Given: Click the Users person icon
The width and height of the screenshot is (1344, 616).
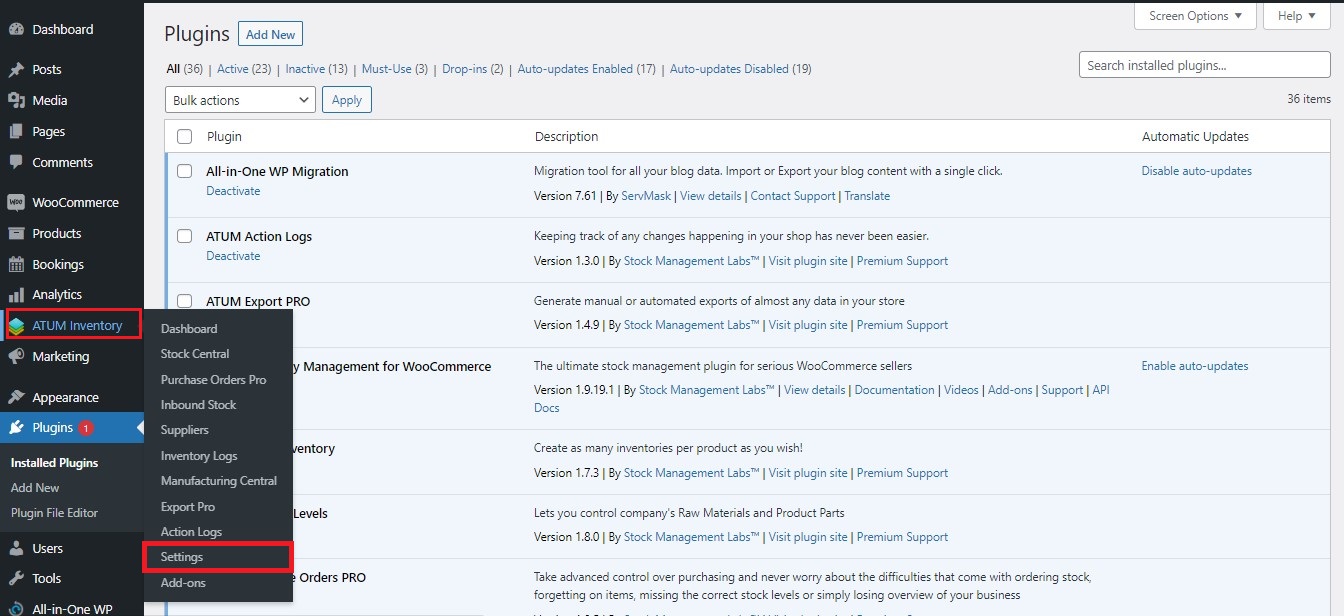Looking at the screenshot, I should click(x=16, y=548).
